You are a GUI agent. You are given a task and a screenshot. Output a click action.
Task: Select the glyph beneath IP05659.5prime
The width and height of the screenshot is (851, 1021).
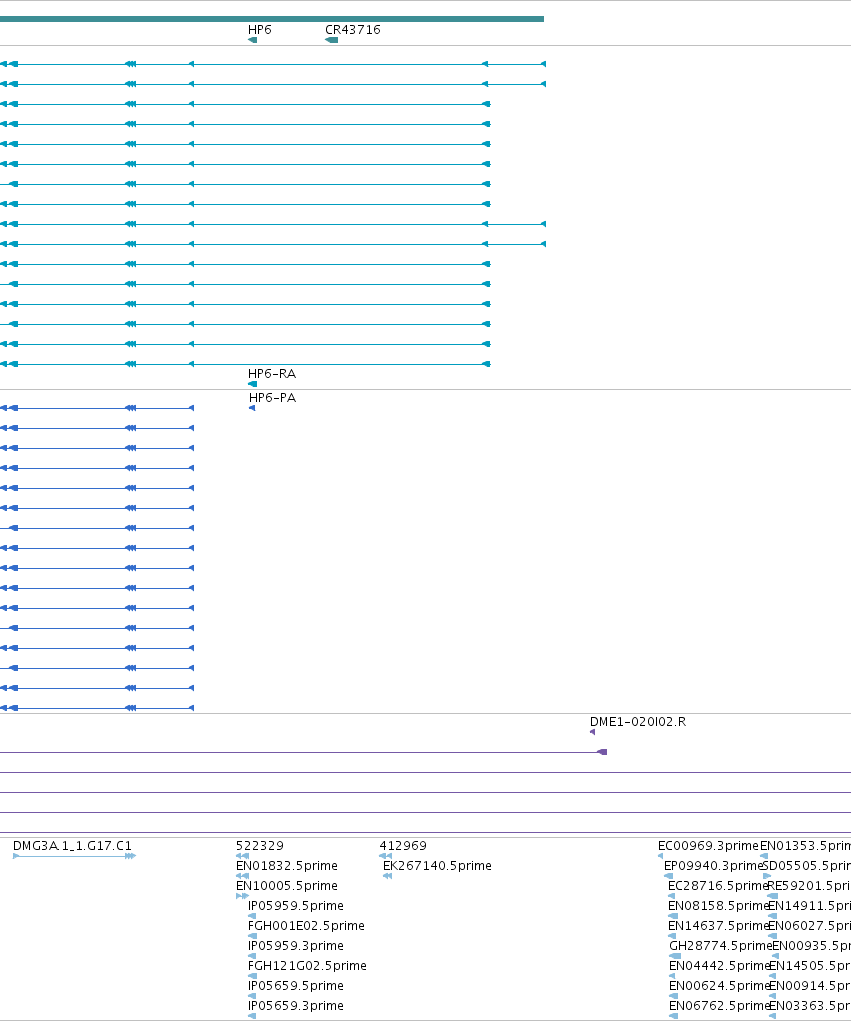(x=252, y=996)
